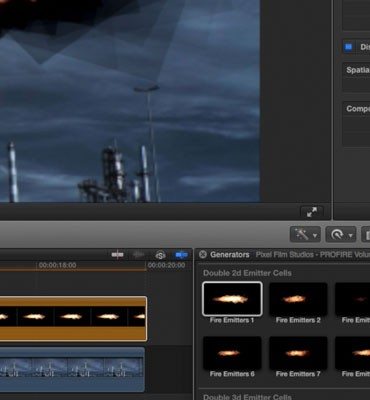Close the Generators browser
The width and height of the screenshot is (370, 400).
(202, 255)
